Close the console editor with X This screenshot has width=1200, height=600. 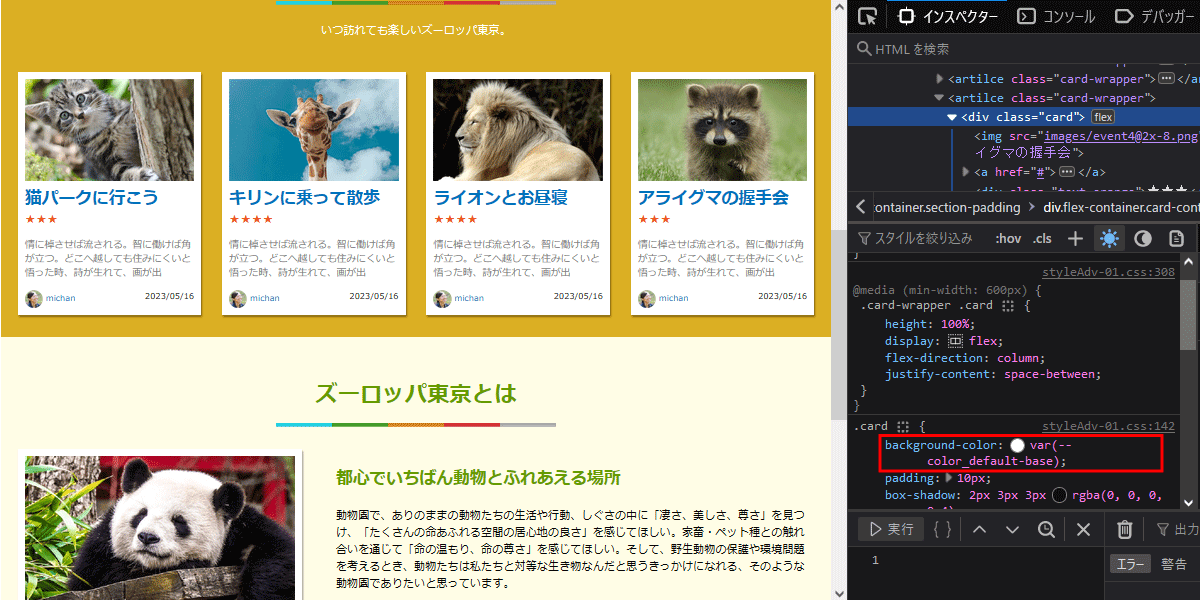click(x=1083, y=529)
